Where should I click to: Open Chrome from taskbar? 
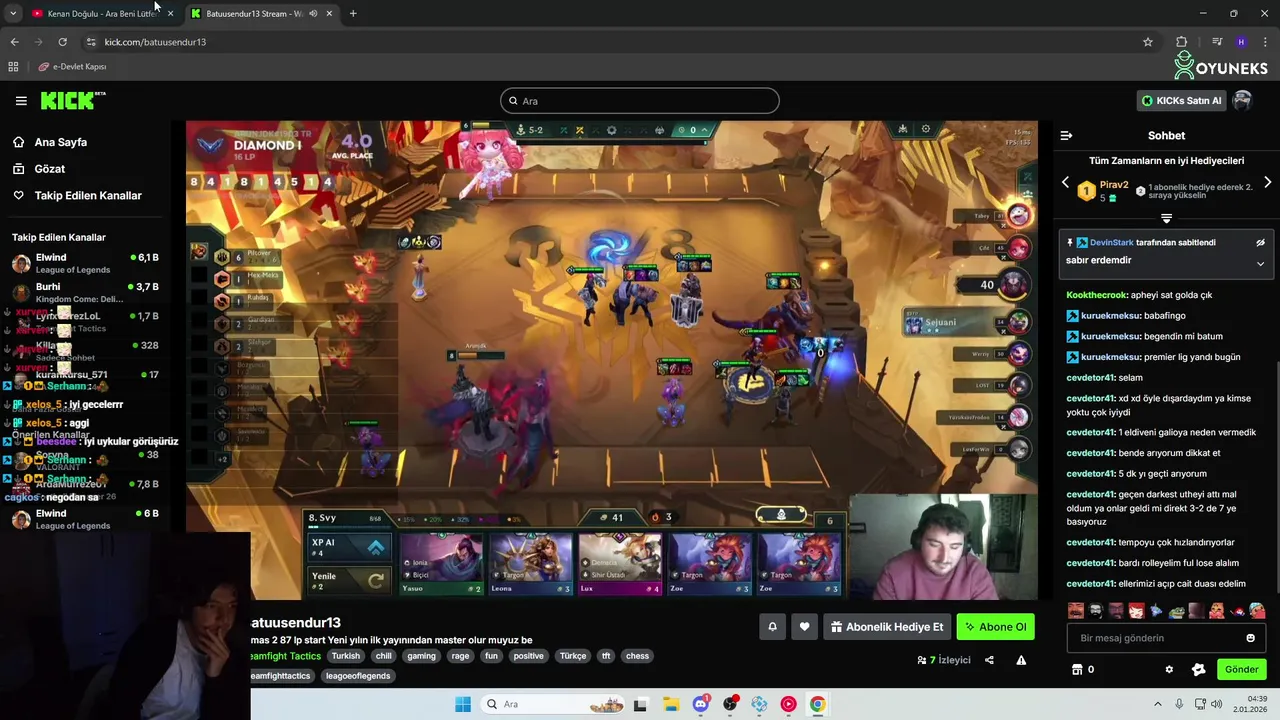818,704
